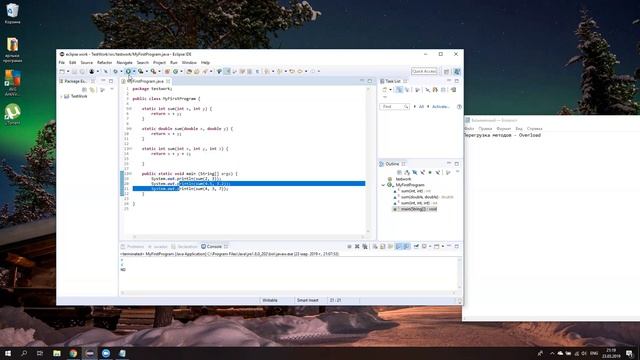This screenshot has width=640, height=360.
Task: Toggle Hide Static Members in Outline
Action: pos(422,172)
